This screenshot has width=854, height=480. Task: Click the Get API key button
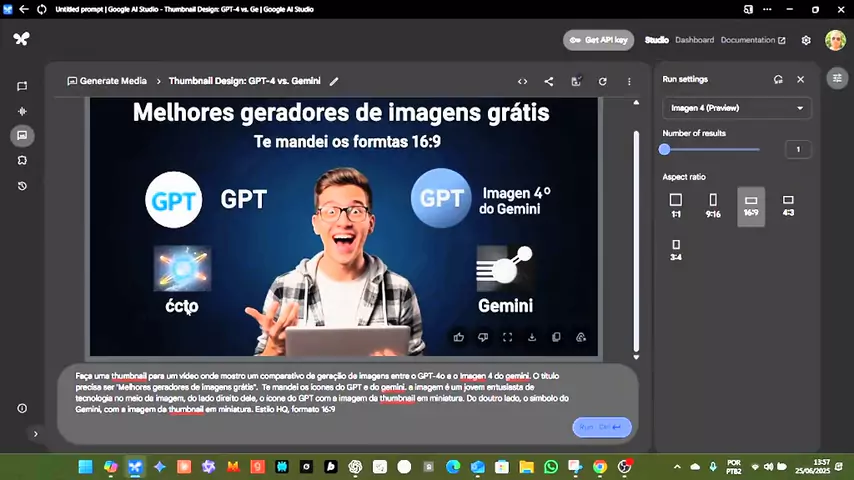click(x=599, y=40)
